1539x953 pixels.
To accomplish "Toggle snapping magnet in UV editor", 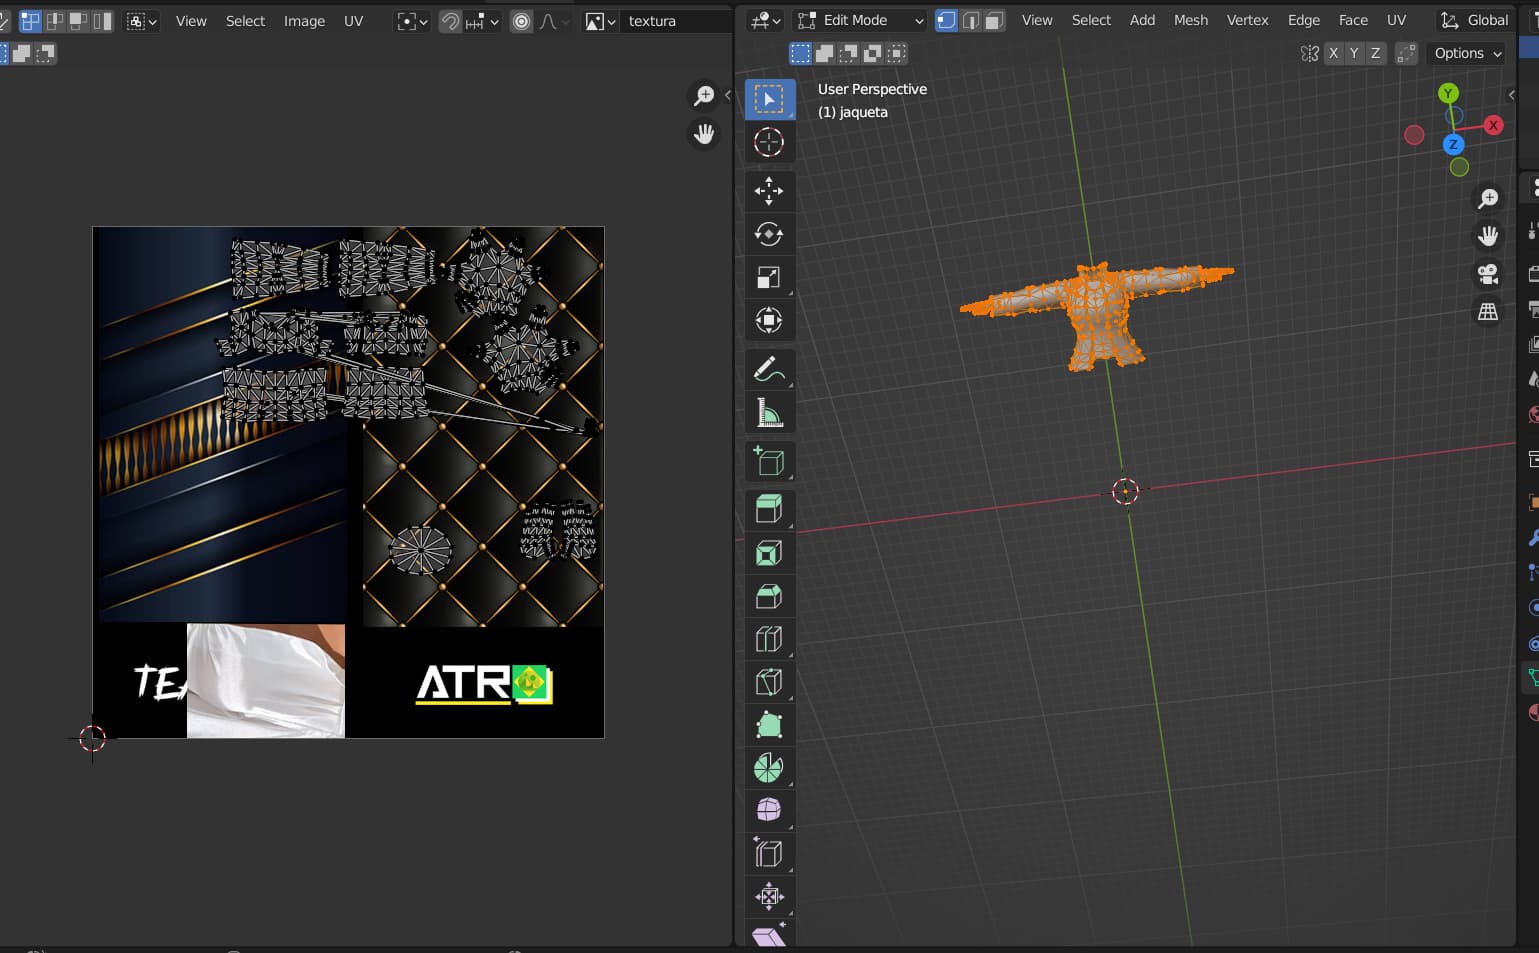I will [x=451, y=21].
